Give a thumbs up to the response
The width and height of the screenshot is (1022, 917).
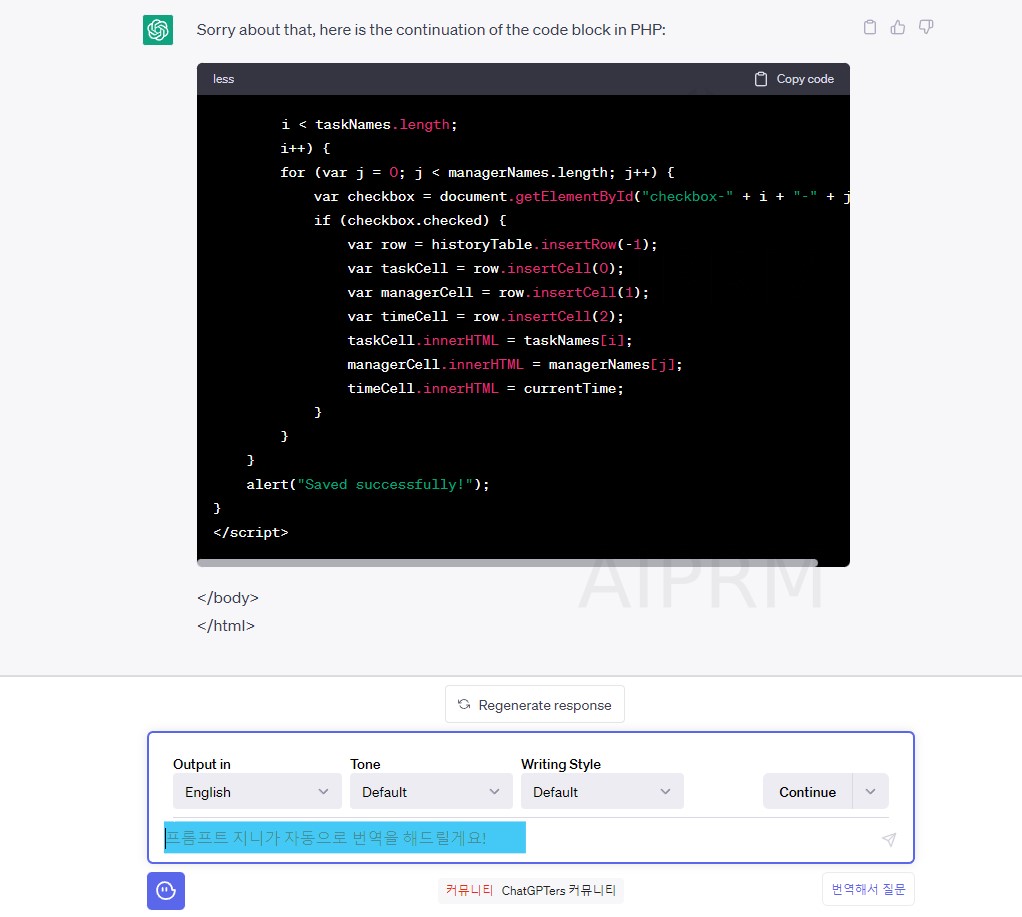pyautogui.click(x=898, y=27)
